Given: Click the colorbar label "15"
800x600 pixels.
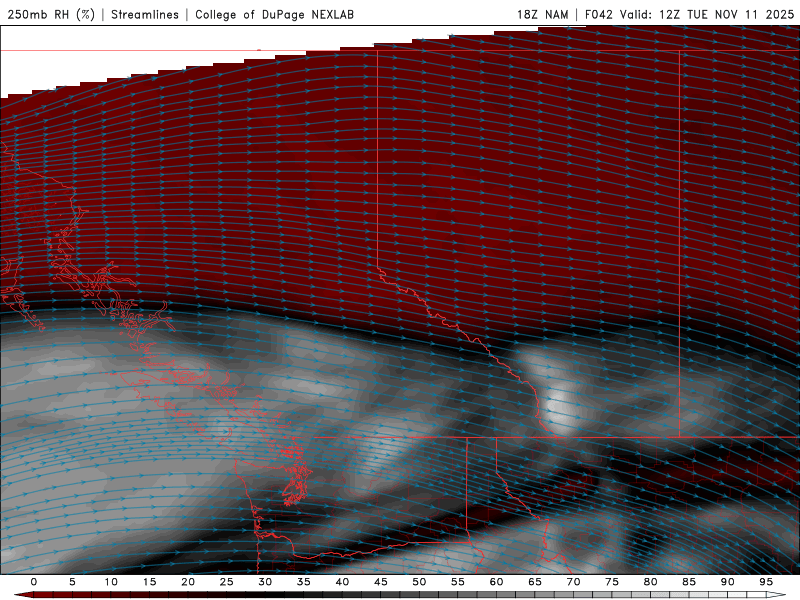Looking at the screenshot, I should click(149, 582).
